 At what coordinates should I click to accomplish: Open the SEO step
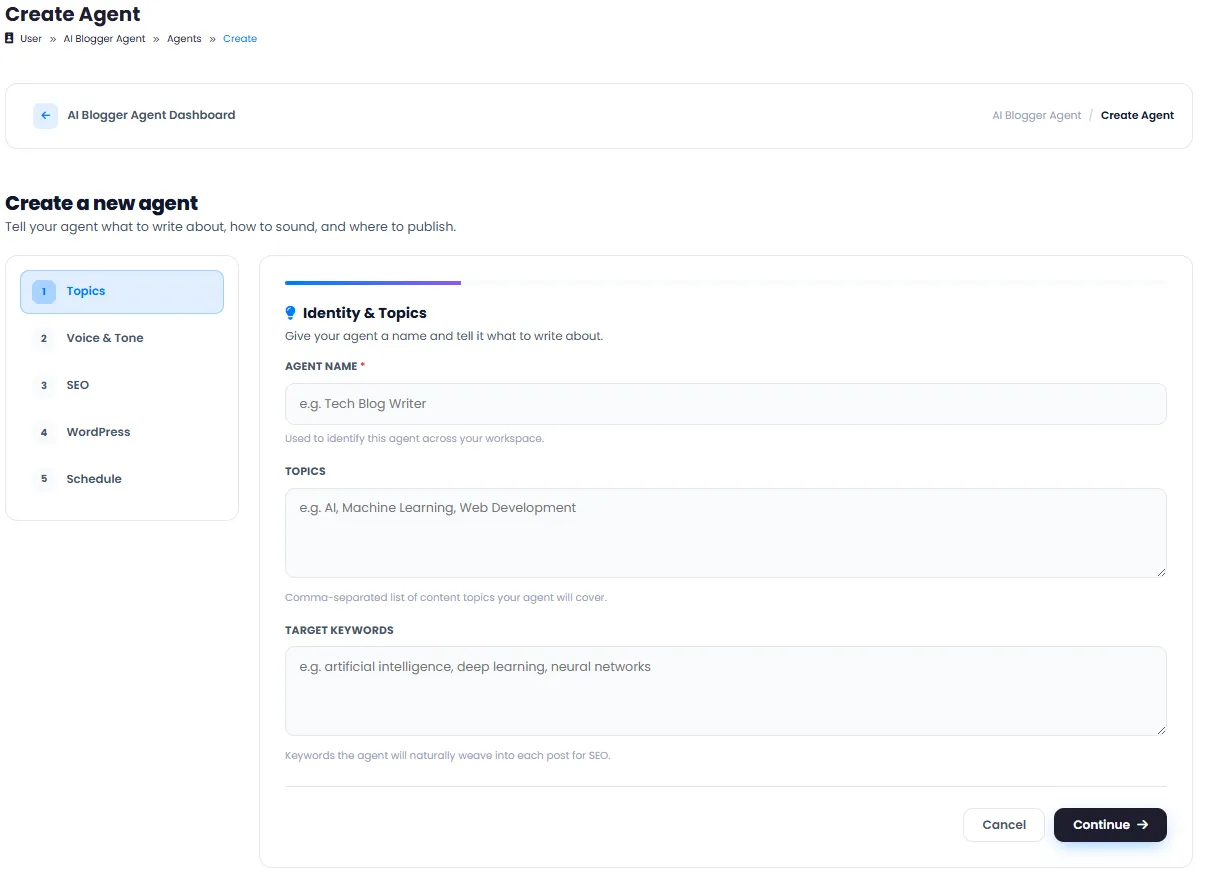click(x=122, y=386)
